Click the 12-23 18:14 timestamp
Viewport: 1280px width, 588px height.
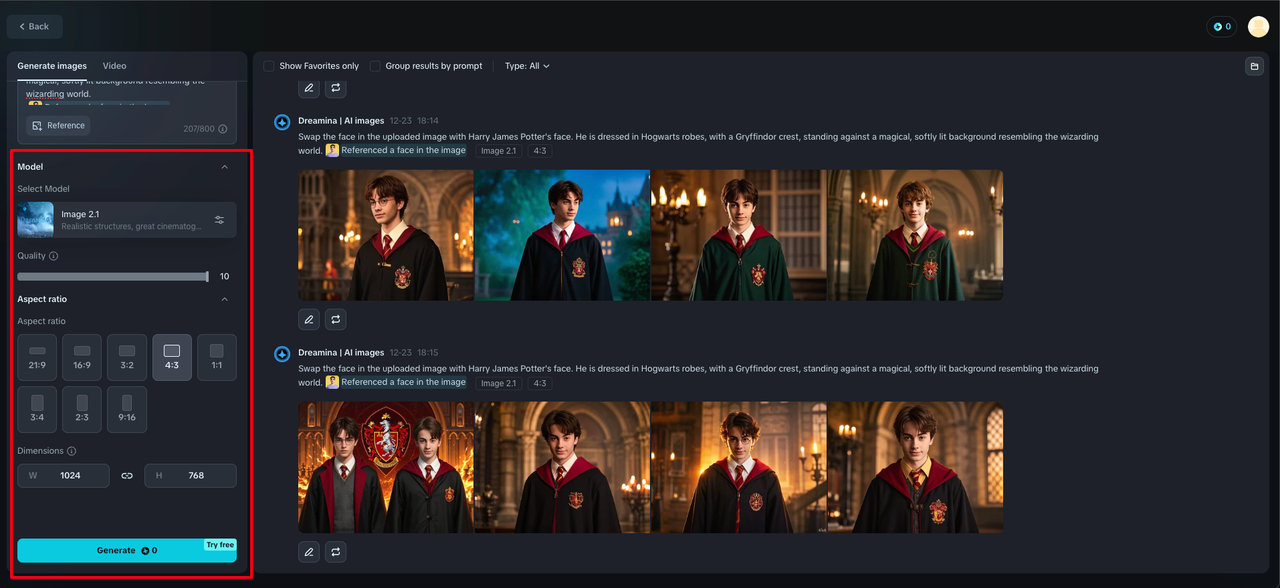coord(414,121)
